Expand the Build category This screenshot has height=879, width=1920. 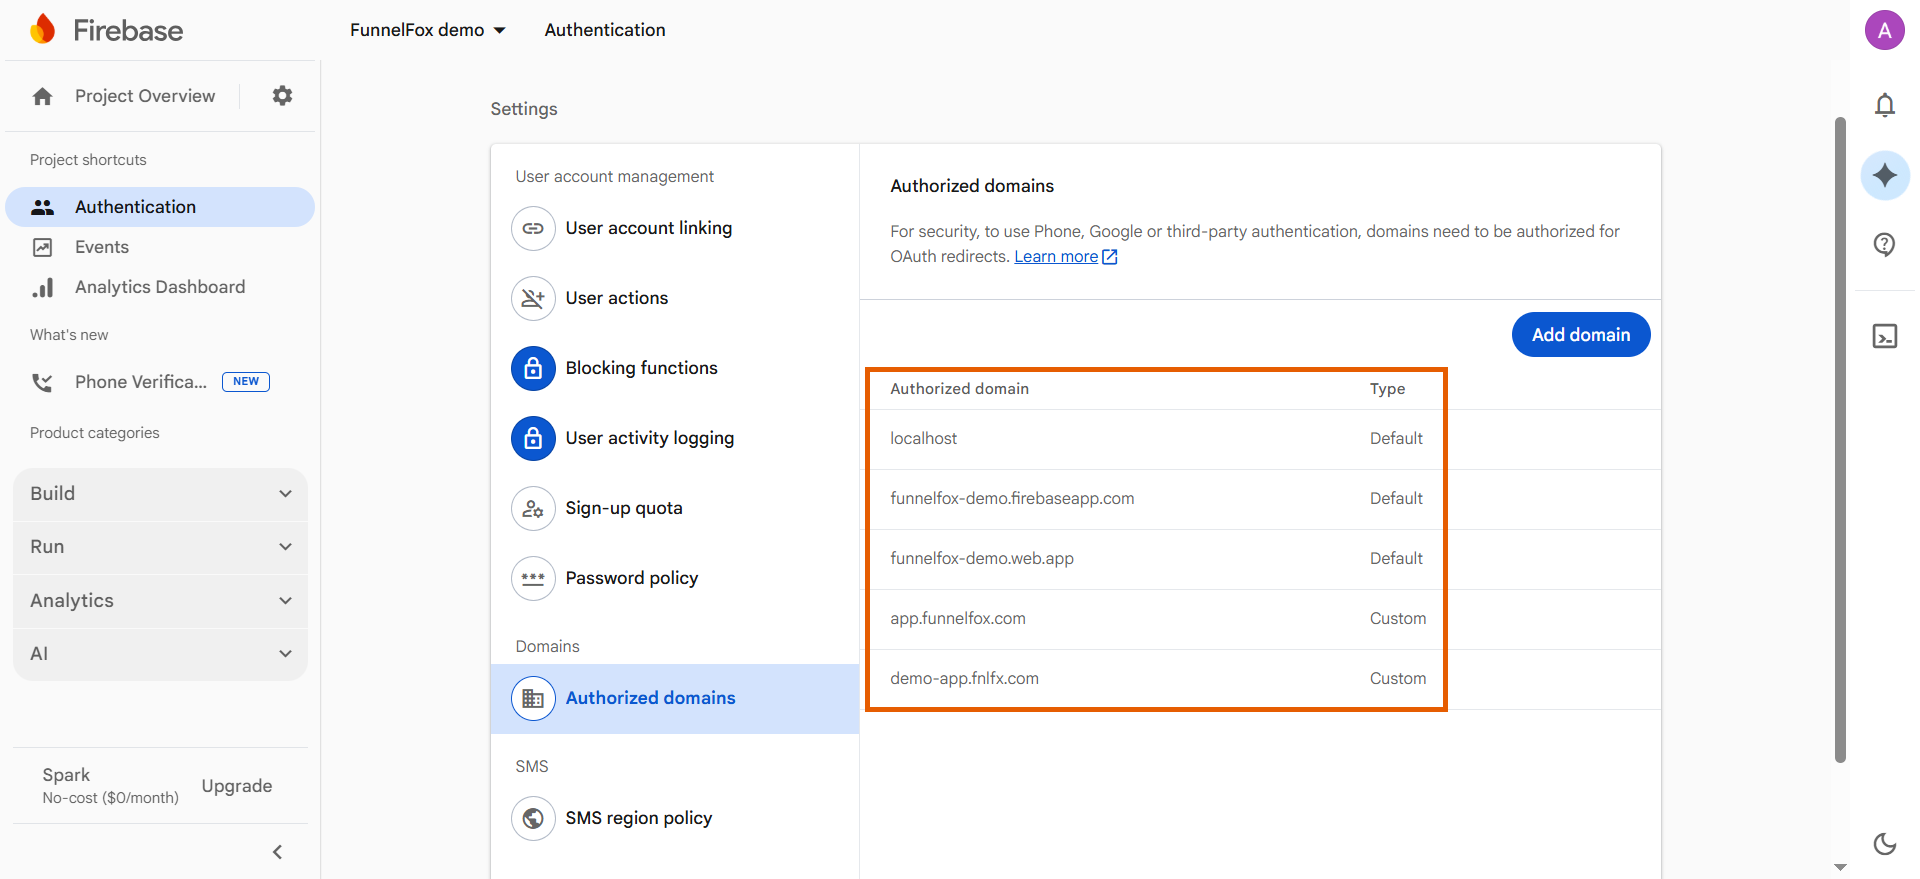[160, 494]
